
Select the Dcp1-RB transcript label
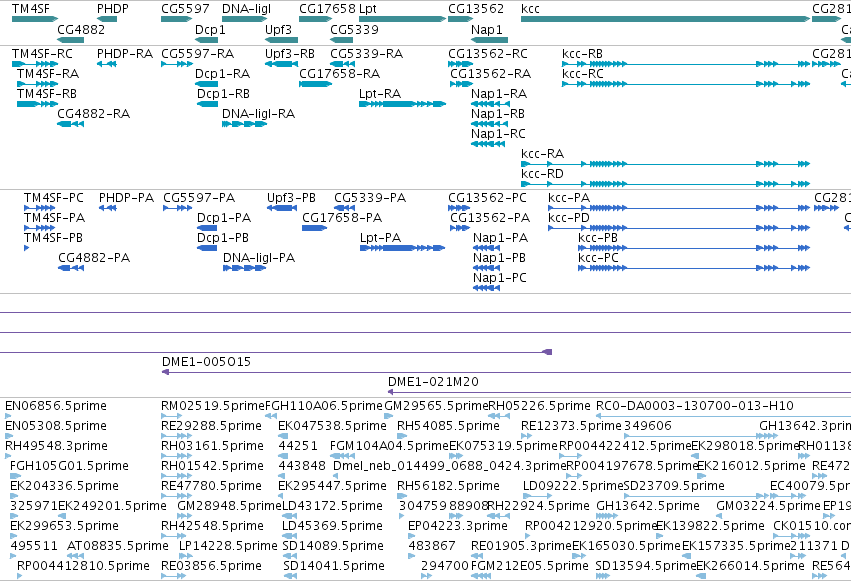[x=223, y=94]
